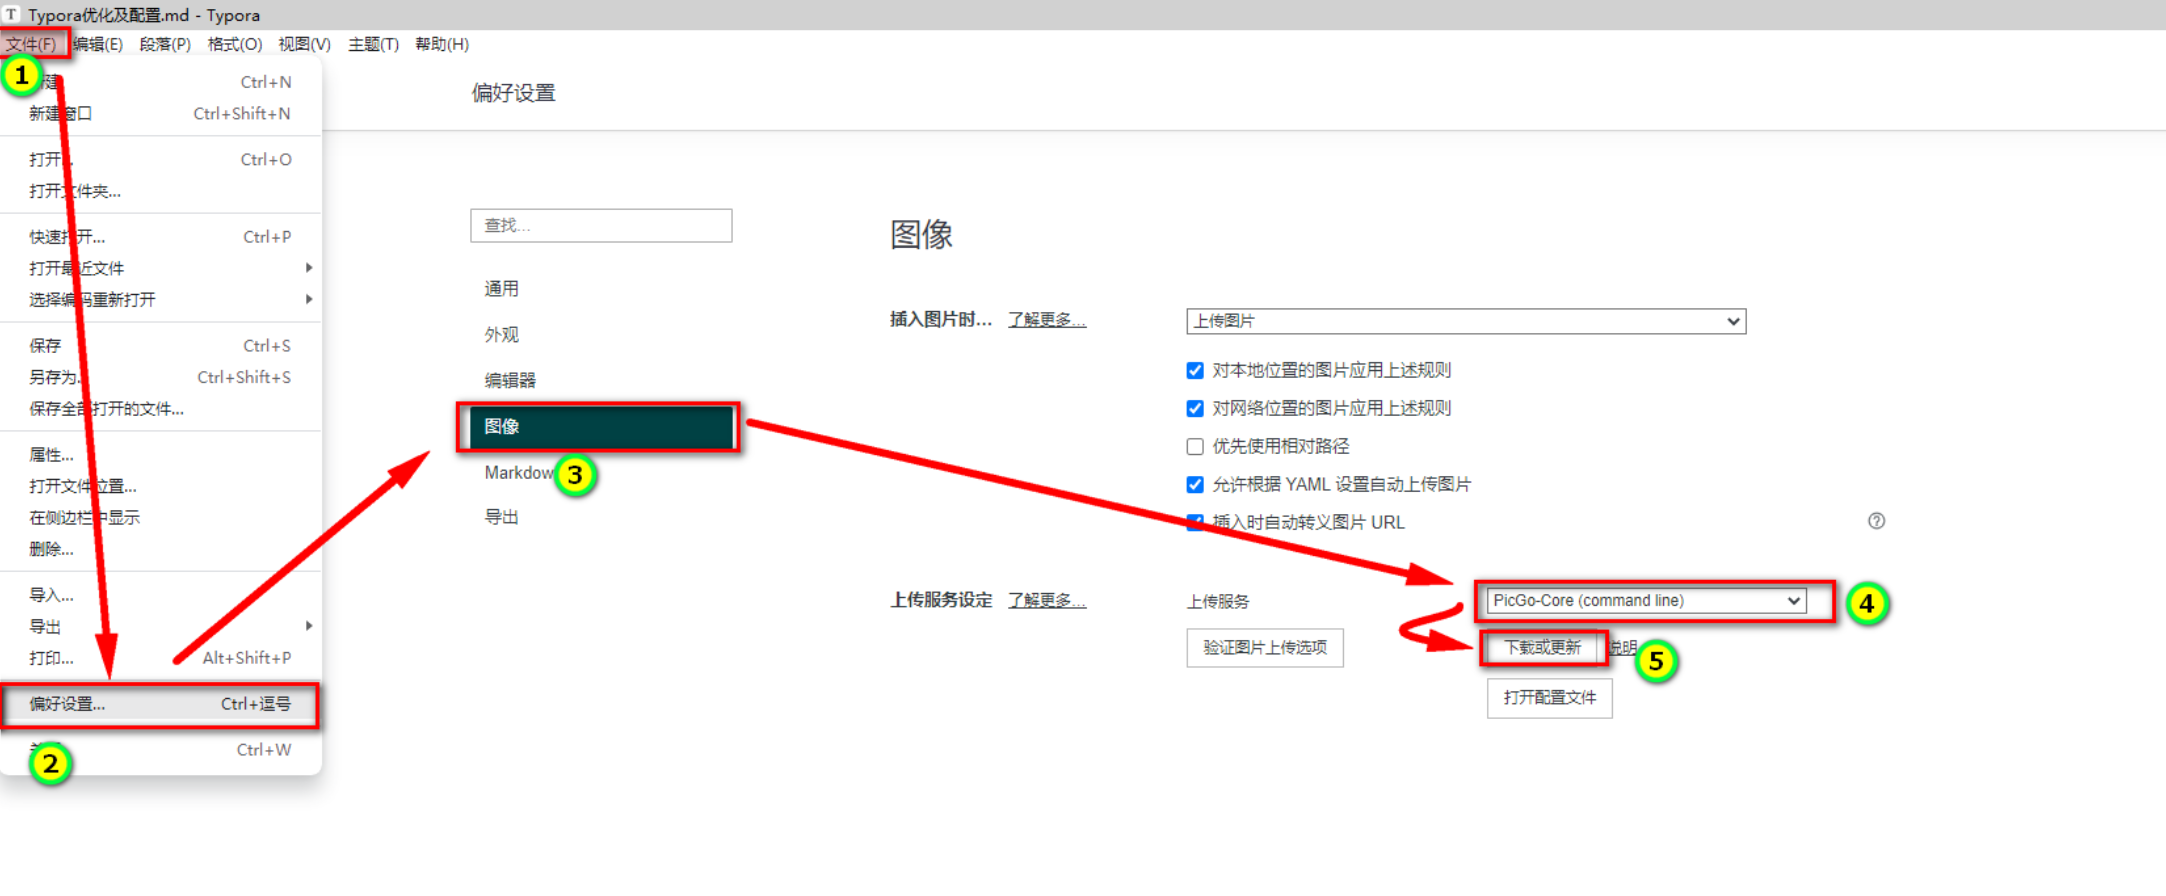This screenshot has height=896, width=2166.
Task: Click 验证图片上传选项 button
Action: [x=1264, y=648]
